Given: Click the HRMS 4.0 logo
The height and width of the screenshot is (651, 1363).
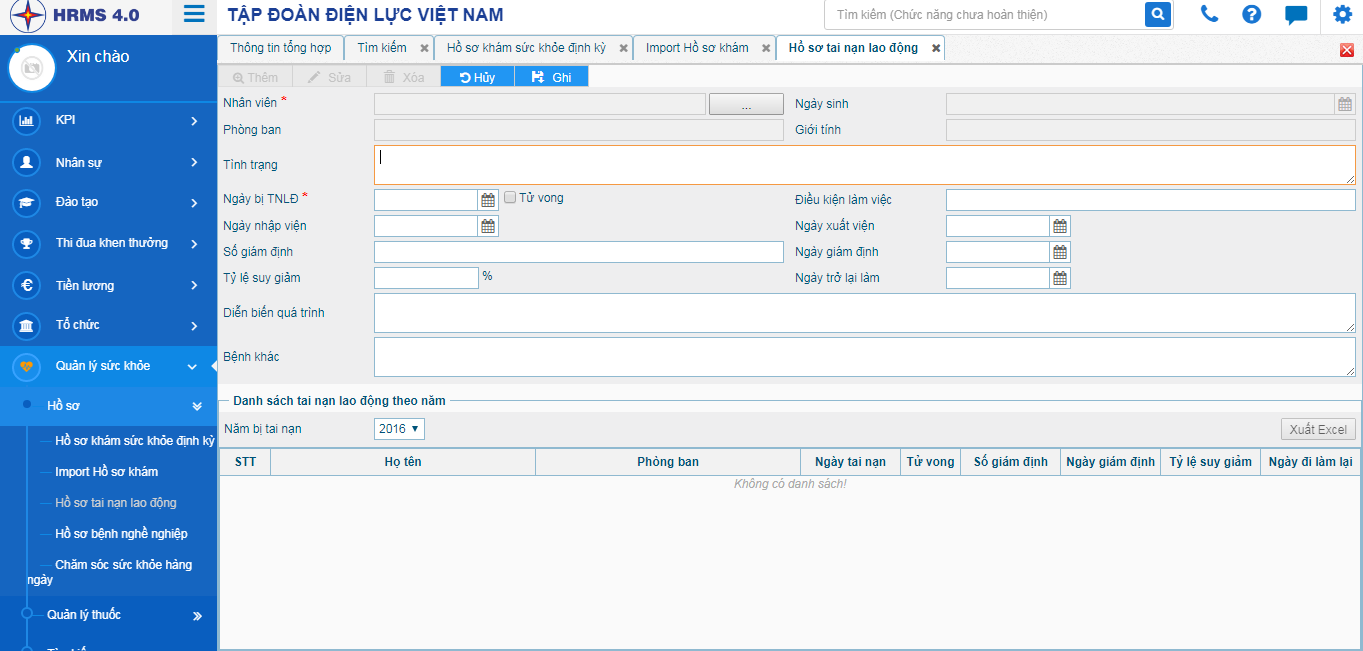Looking at the screenshot, I should click(x=74, y=15).
